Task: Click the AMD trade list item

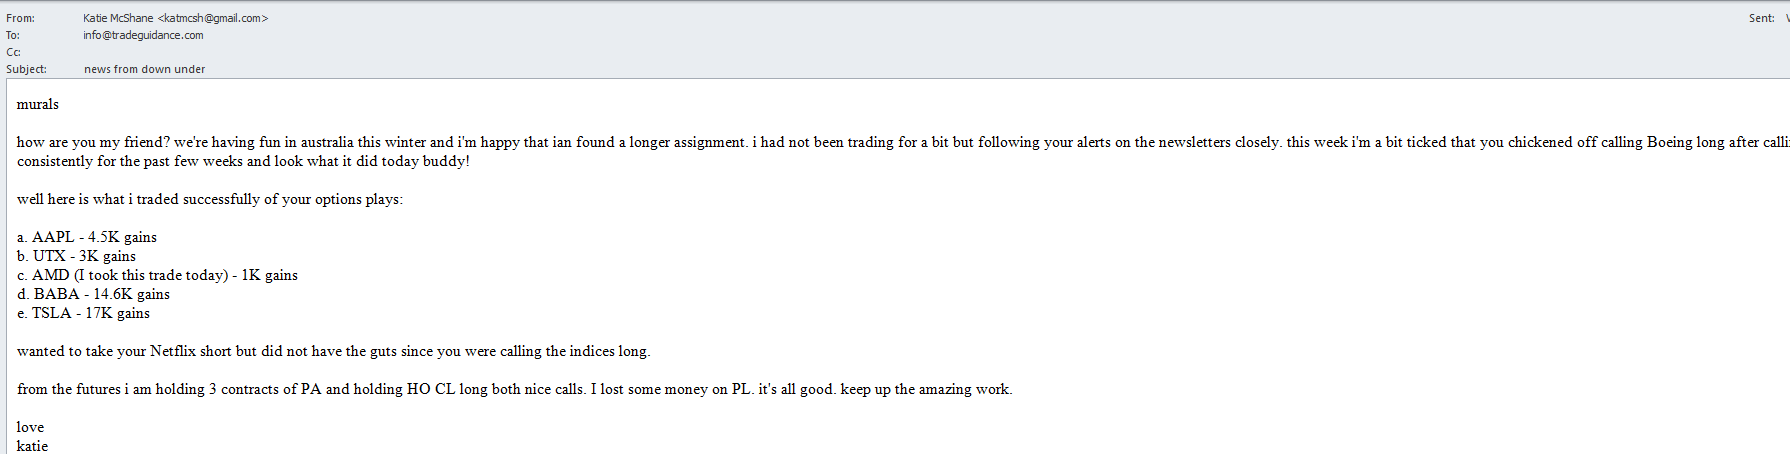Action: point(157,275)
